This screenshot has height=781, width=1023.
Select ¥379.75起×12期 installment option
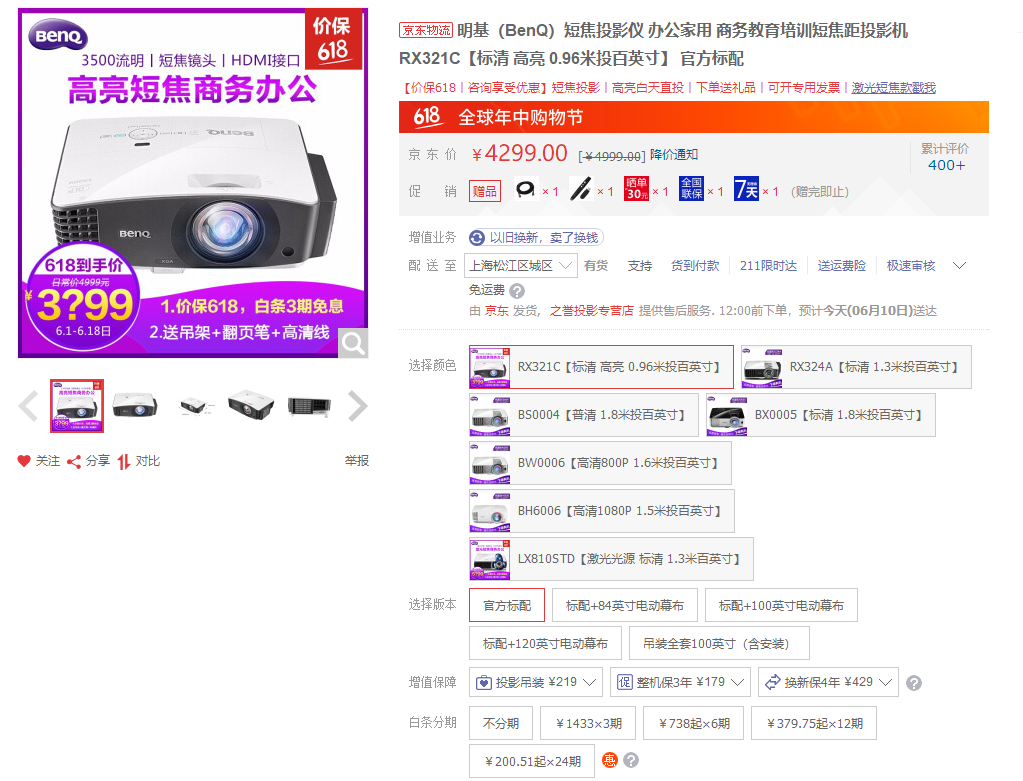pos(814,723)
